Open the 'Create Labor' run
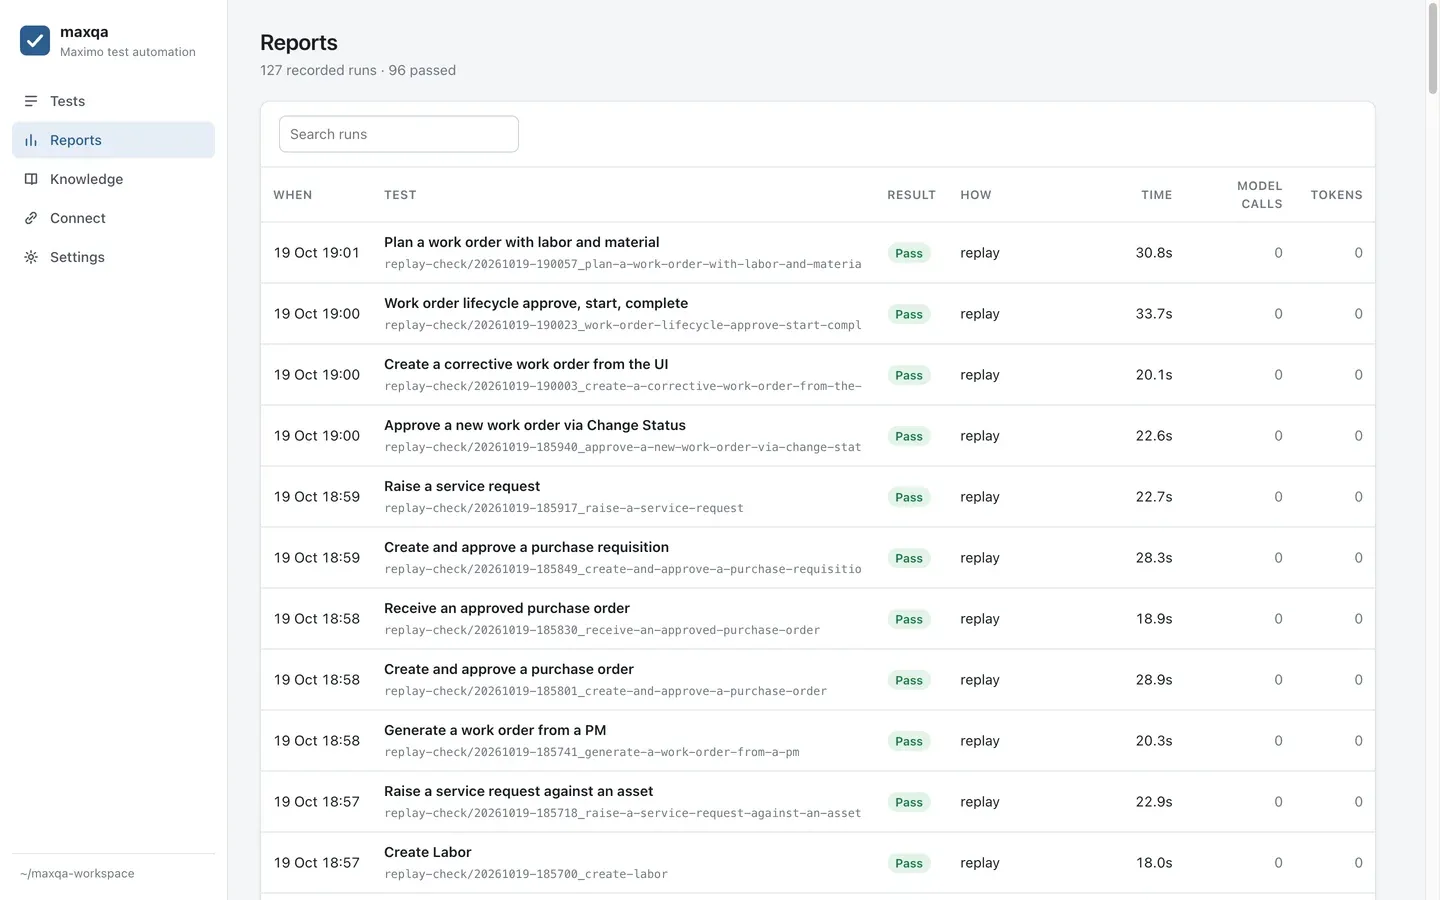The image size is (1440, 900). point(427,852)
